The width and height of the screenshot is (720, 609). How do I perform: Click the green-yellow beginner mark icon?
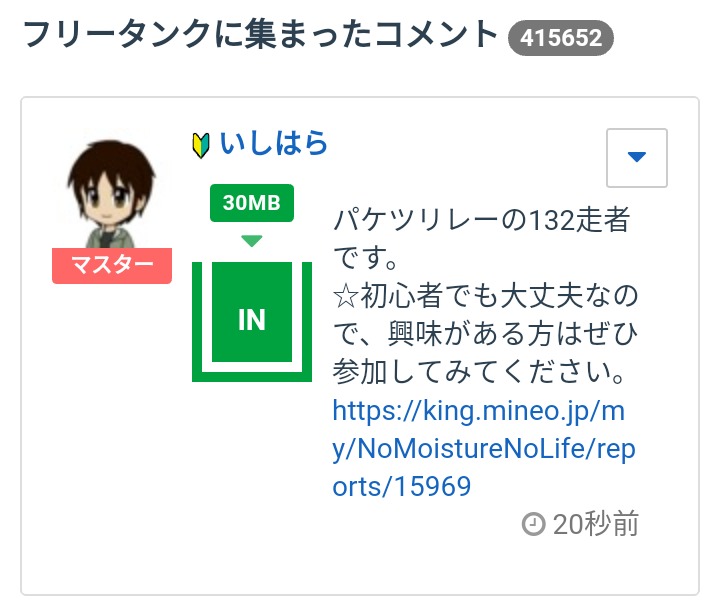click(201, 145)
